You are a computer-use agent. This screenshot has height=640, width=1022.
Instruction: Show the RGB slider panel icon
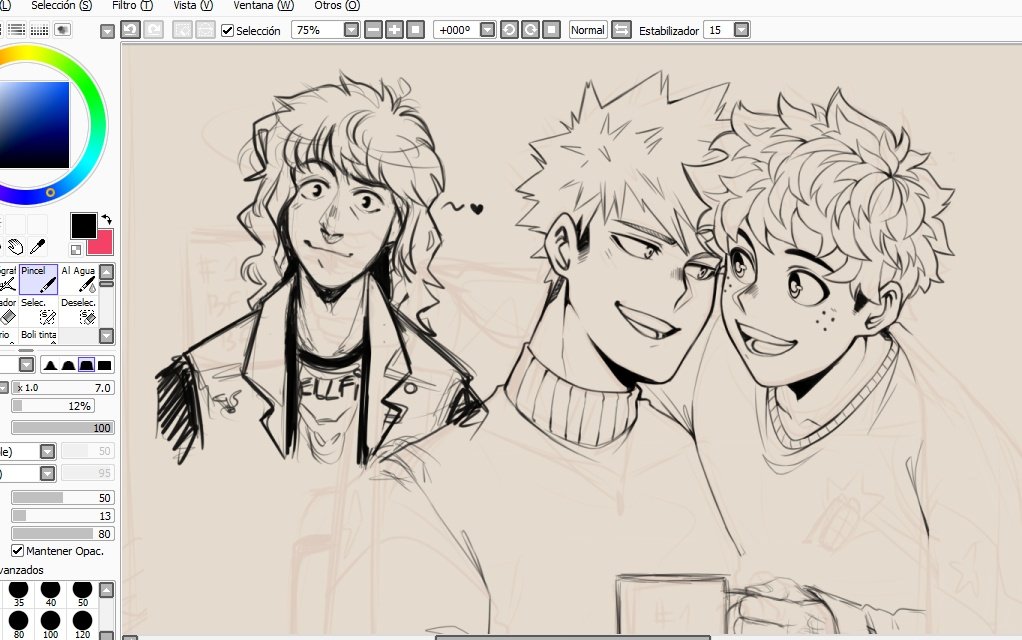[16, 29]
